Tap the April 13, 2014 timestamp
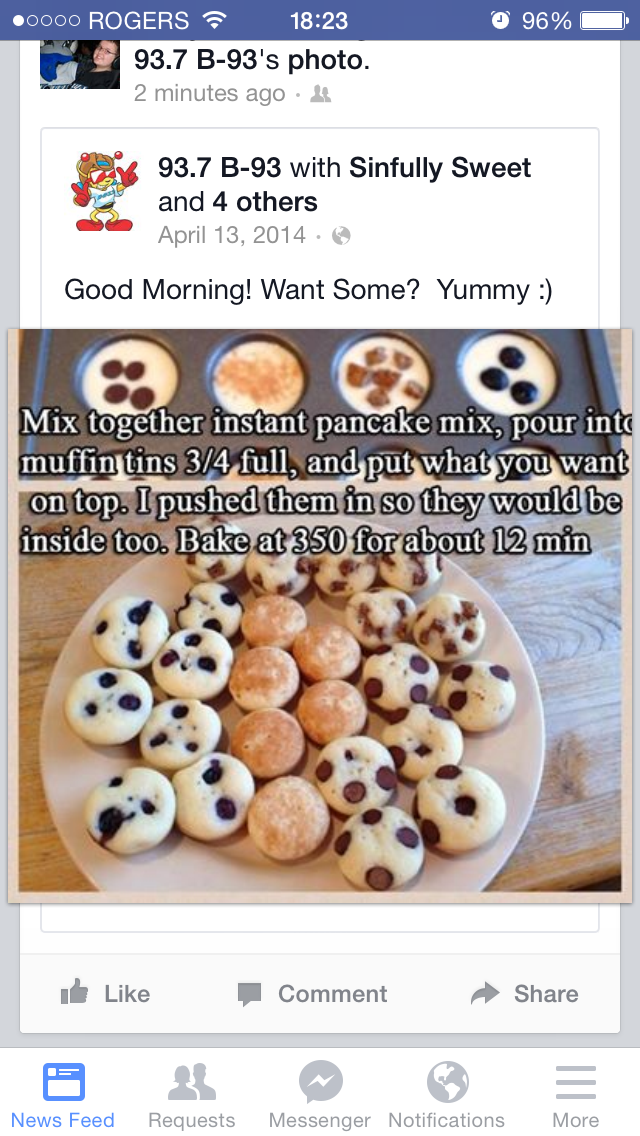 point(232,235)
